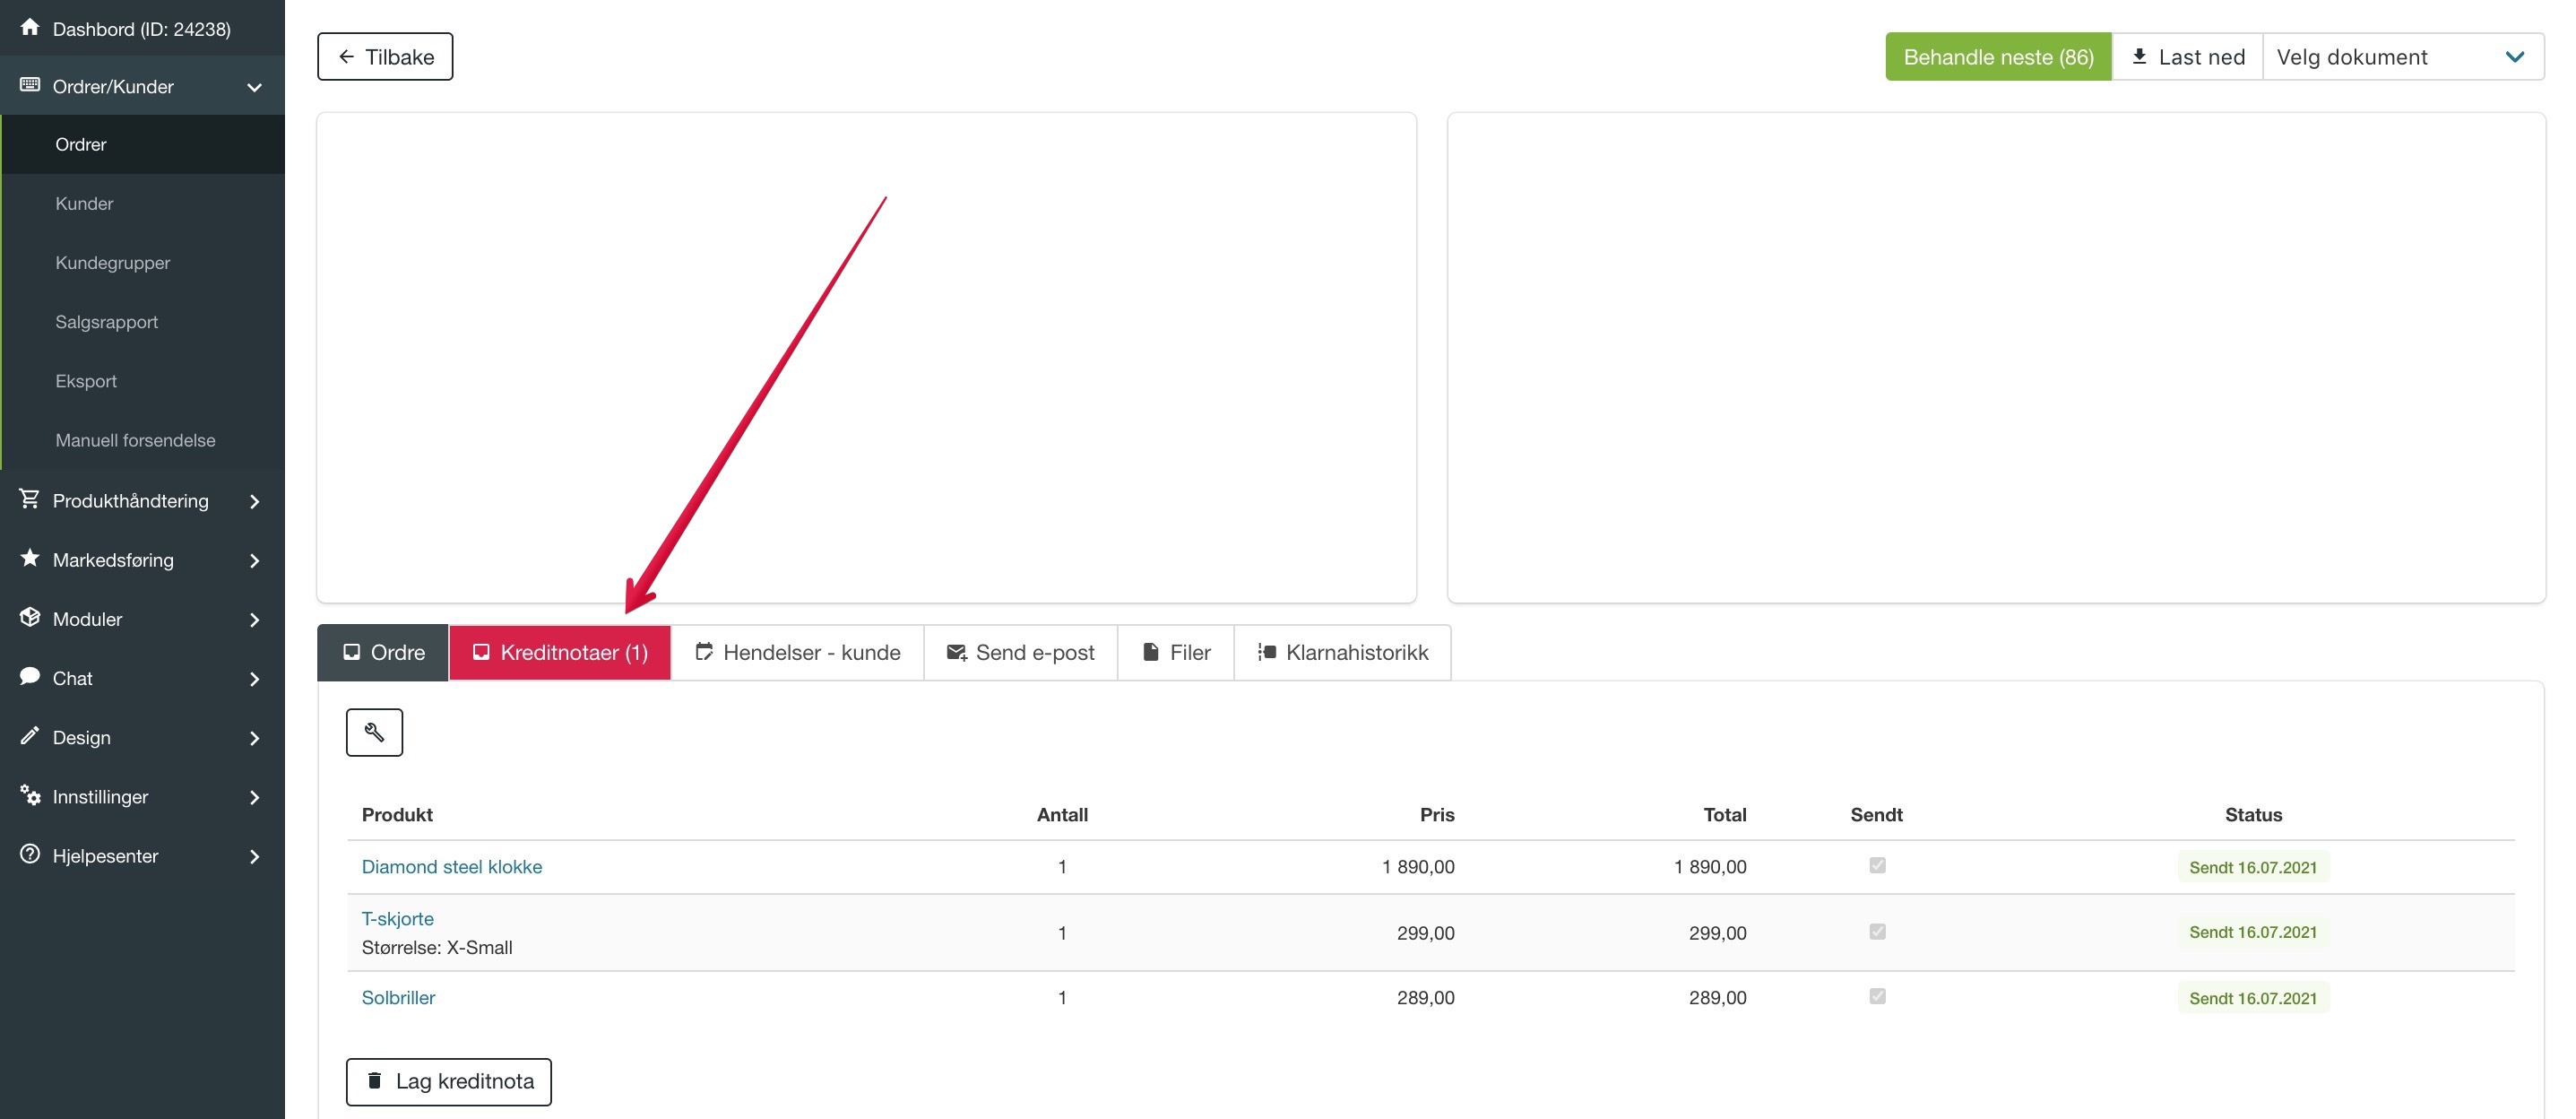Screen dimensions: 2576x1119
Task: Switch to the Ordre tab
Action: click(x=383, y=653)
